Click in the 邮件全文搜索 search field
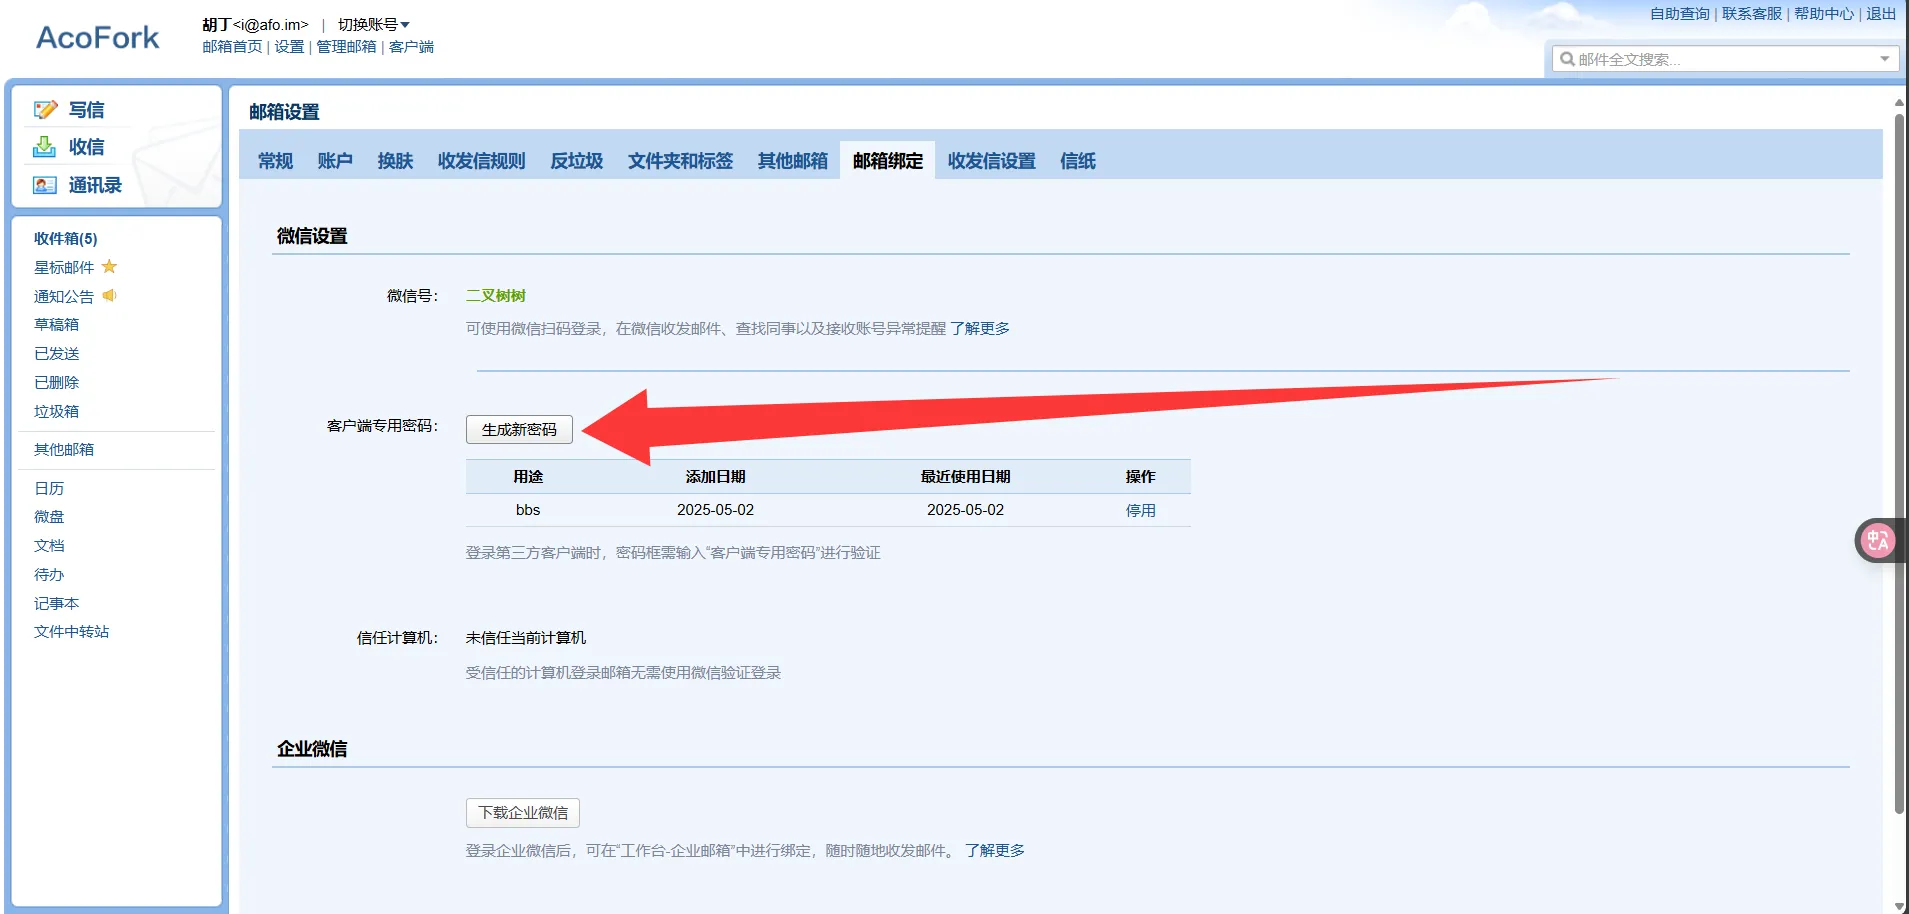1909x914 pixels. point(1720,59)
